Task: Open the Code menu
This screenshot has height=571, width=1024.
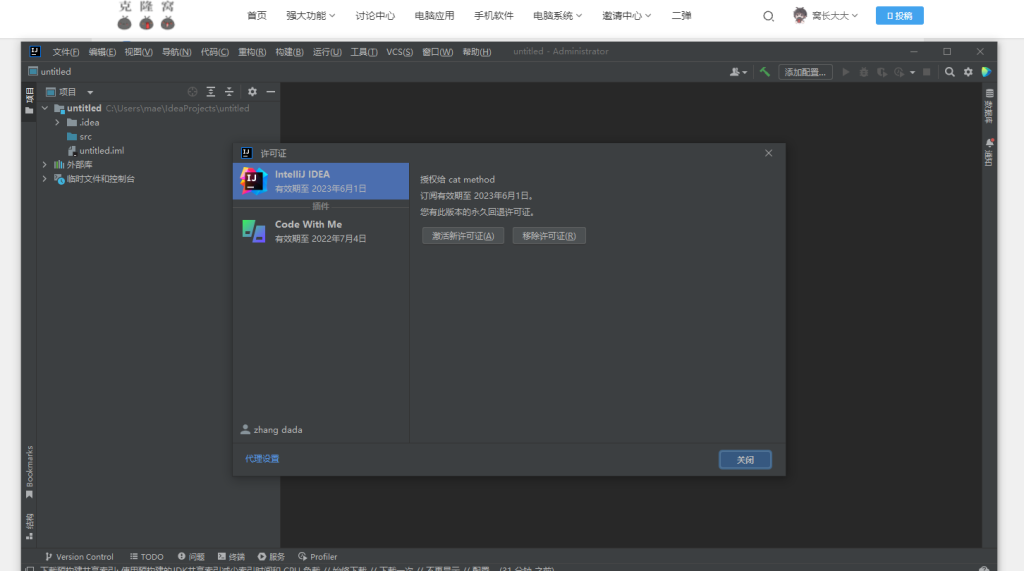Action: pyautogui.click(x=214, y=52)
